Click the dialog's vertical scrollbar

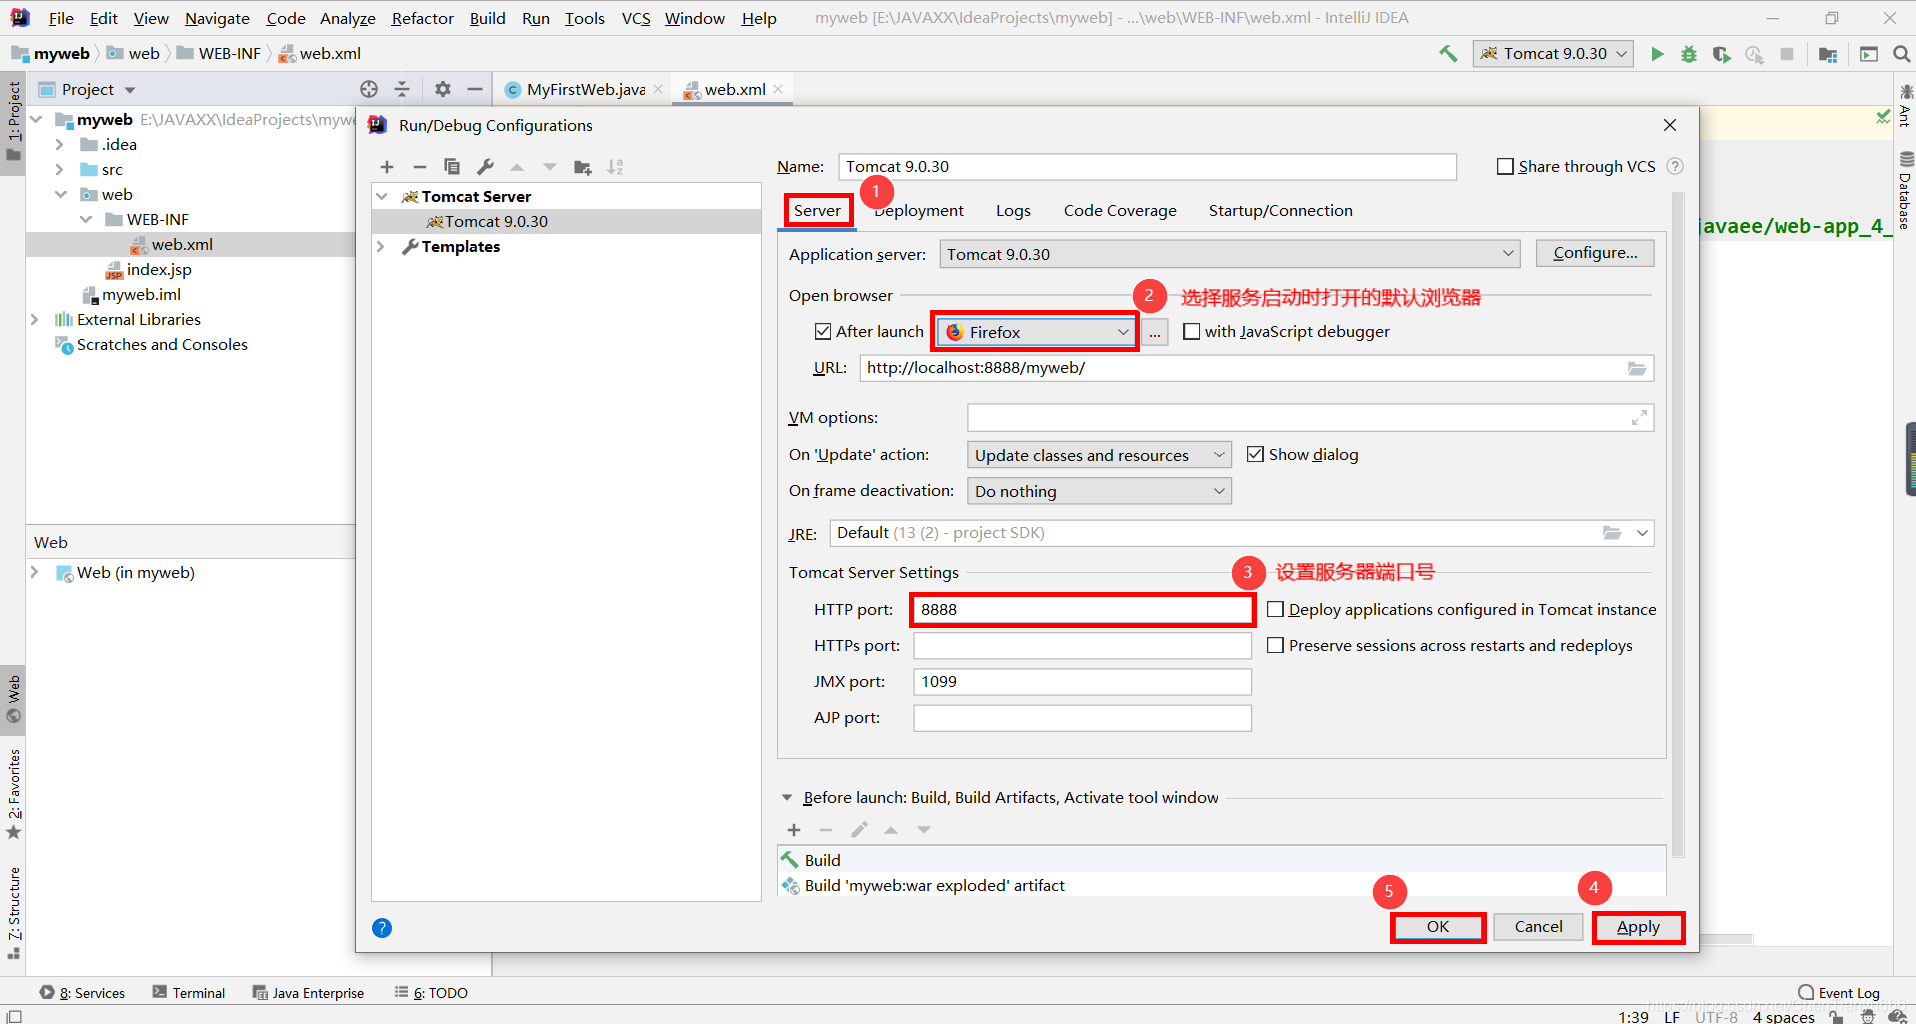point(1678,525)
